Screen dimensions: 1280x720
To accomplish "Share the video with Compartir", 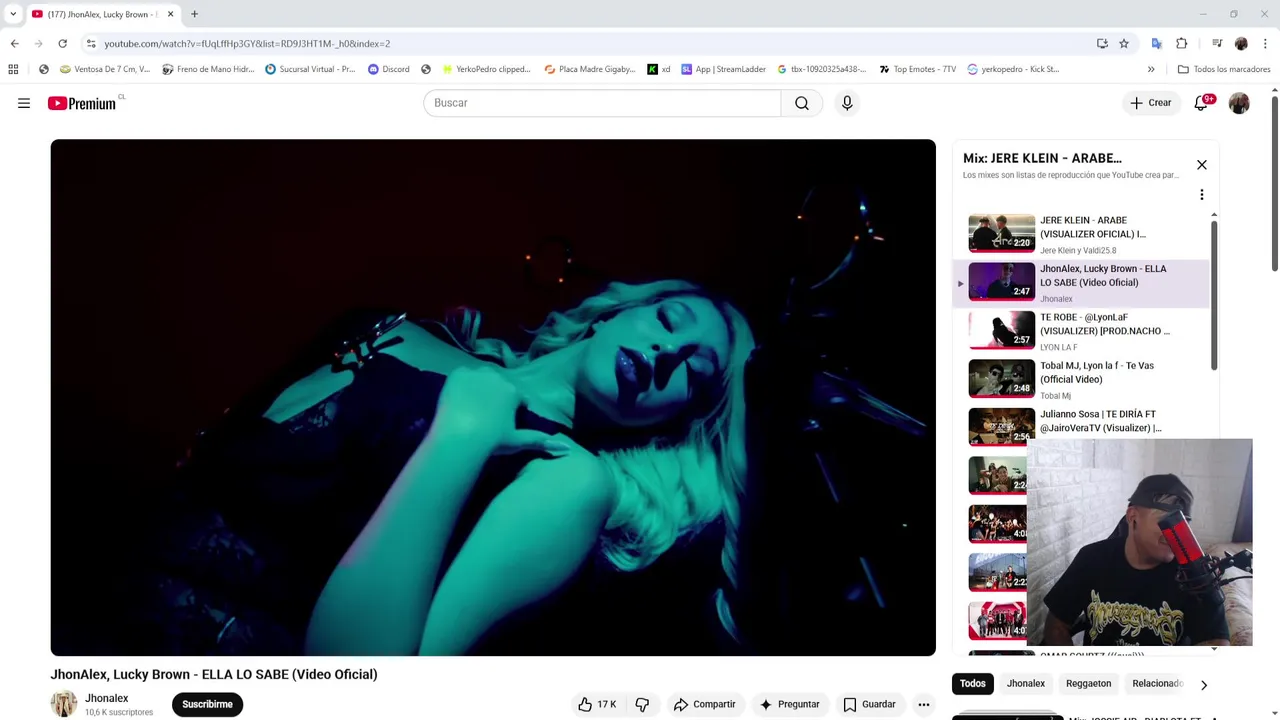I will point(705,704).
